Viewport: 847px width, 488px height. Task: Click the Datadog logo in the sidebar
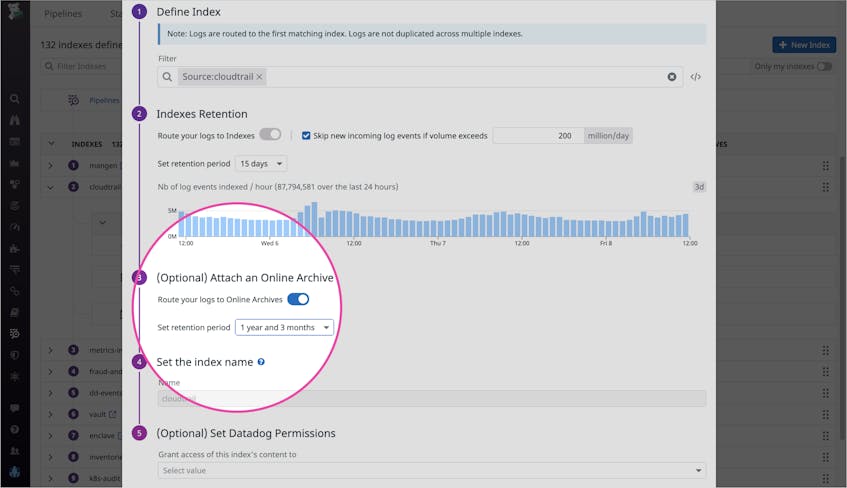point(15,11)
